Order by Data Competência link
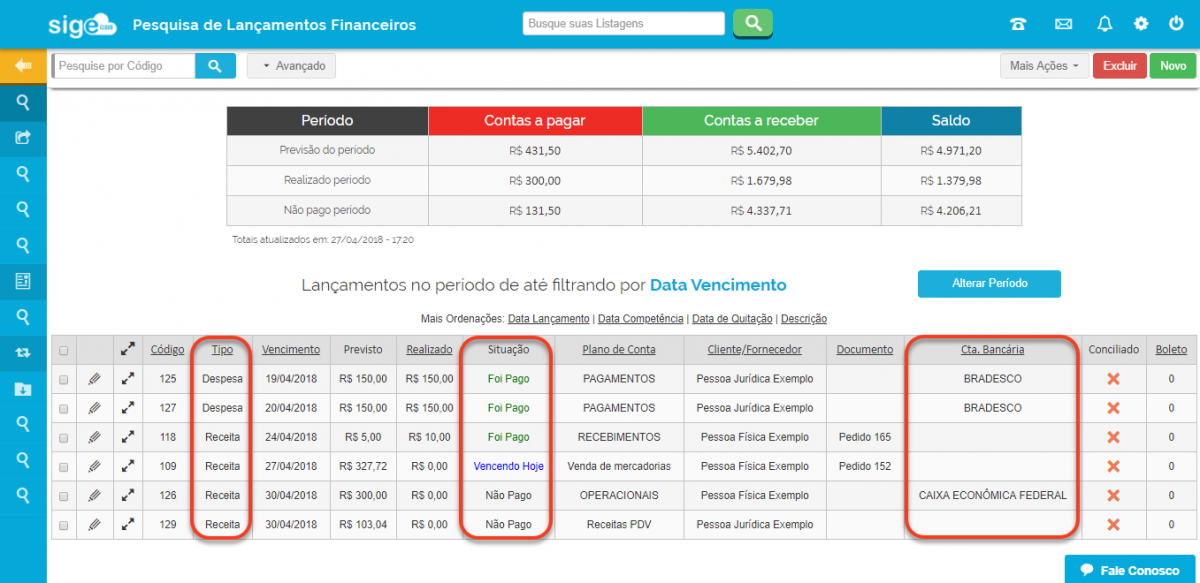This screenshot has height=583, width=1200. click(641, 319)
